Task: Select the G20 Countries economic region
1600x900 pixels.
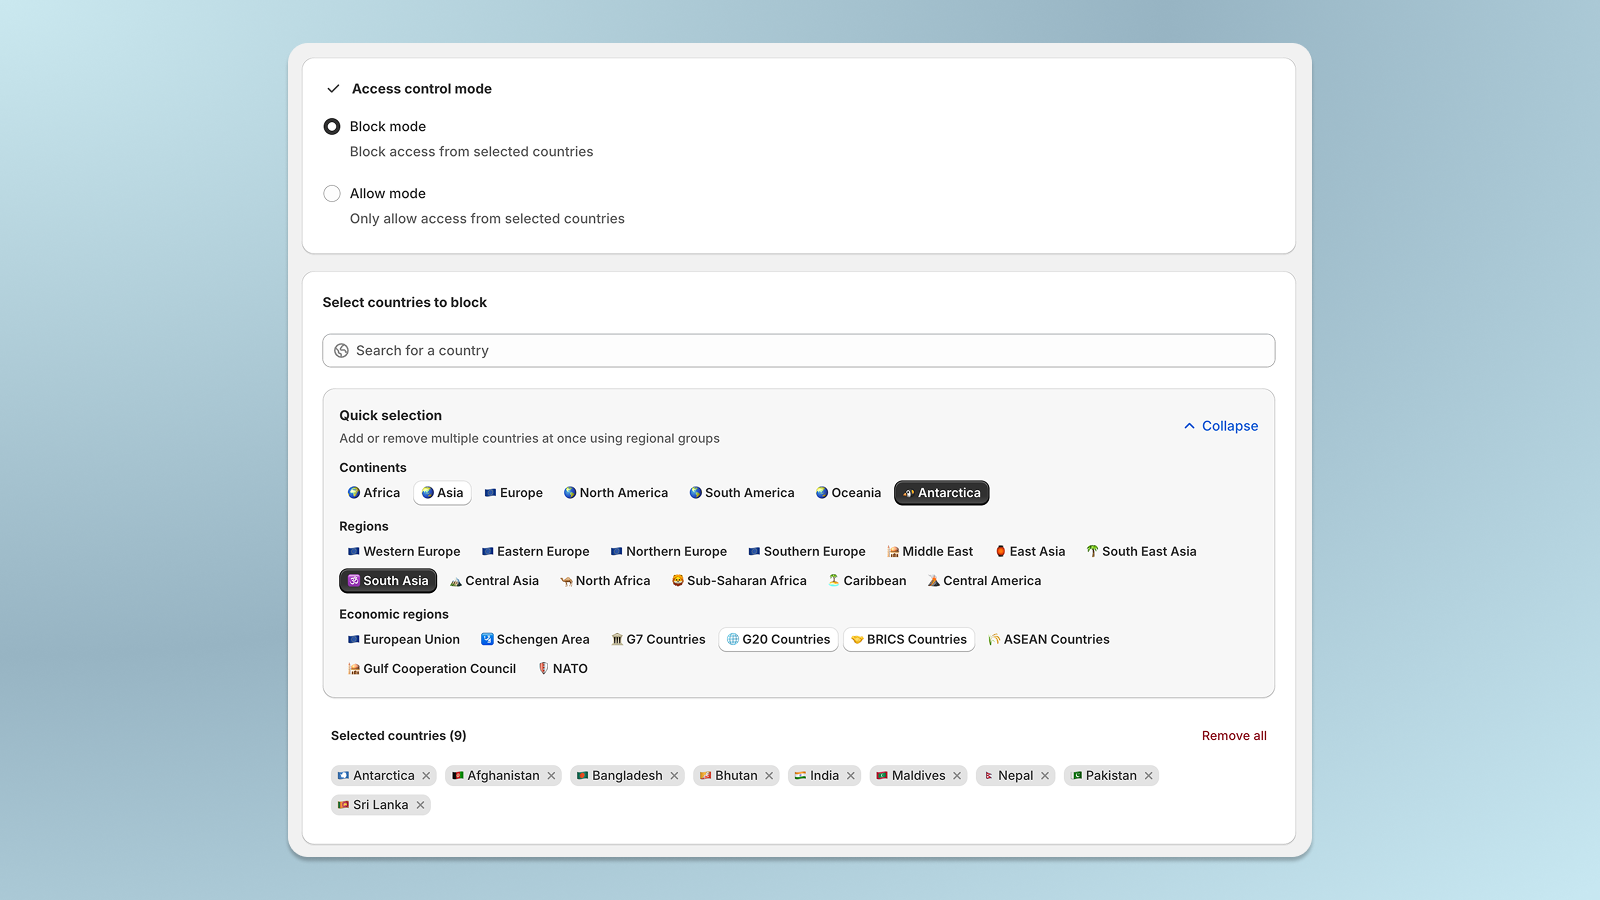Action: (778, 639)
